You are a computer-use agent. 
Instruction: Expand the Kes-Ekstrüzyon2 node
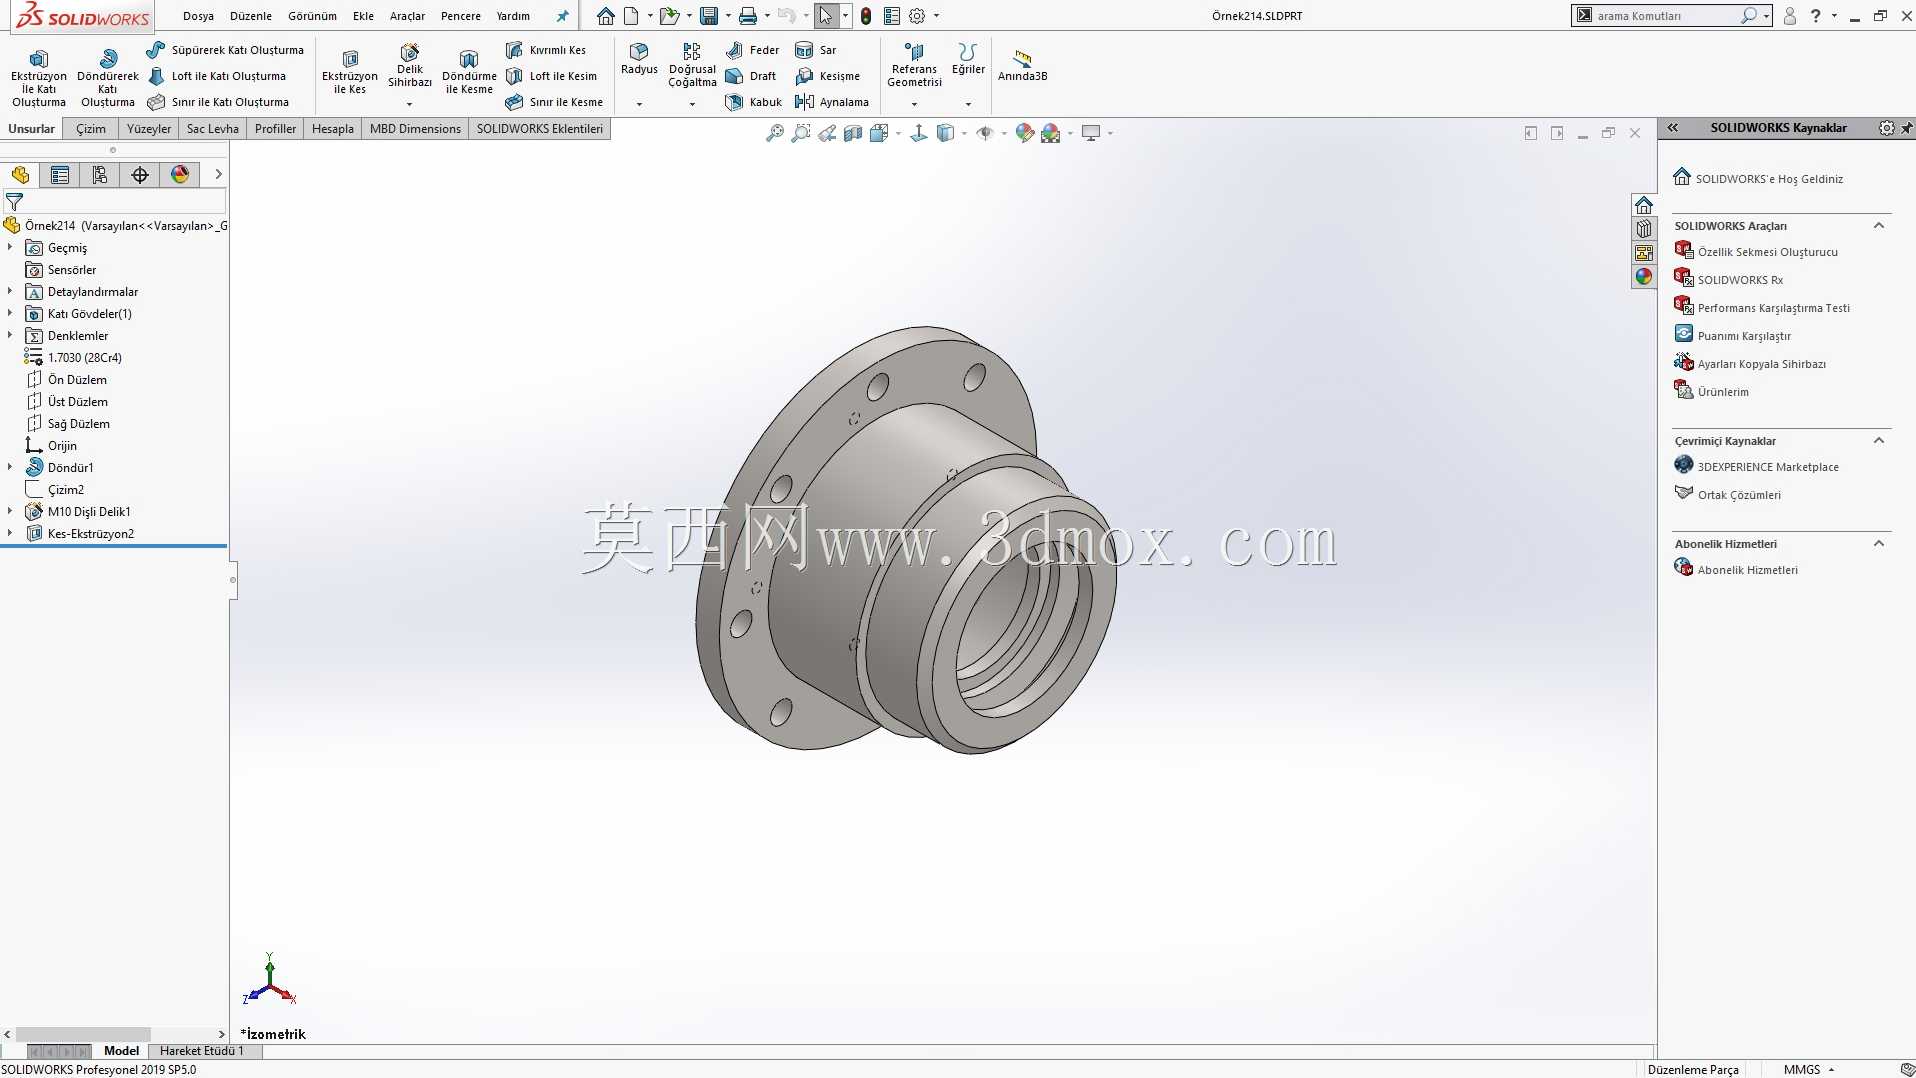[x=10, y=533]
